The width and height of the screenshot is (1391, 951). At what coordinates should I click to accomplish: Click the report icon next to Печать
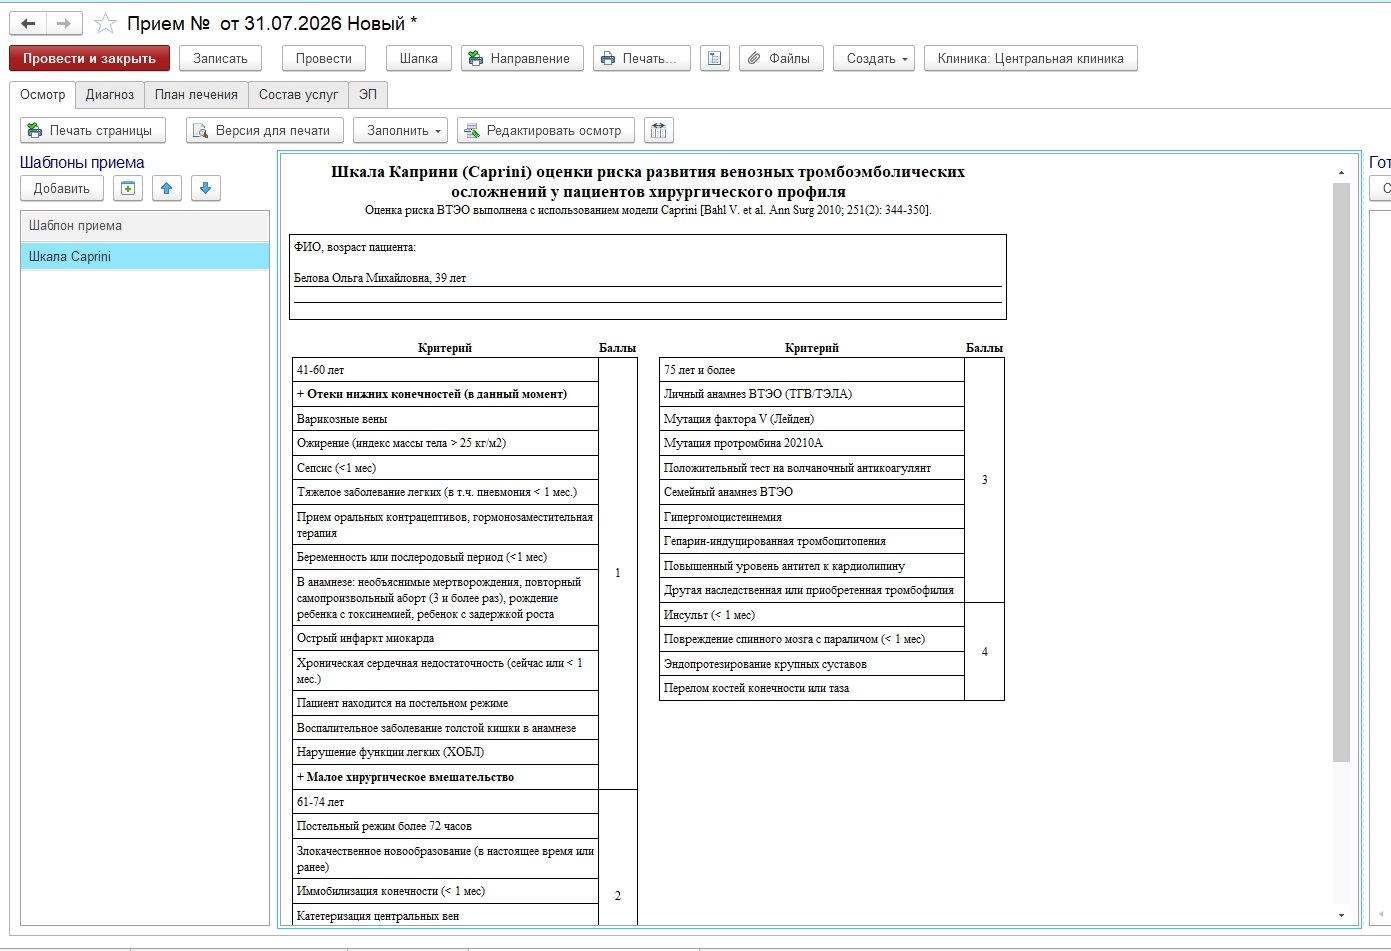[x=714, y=58]
